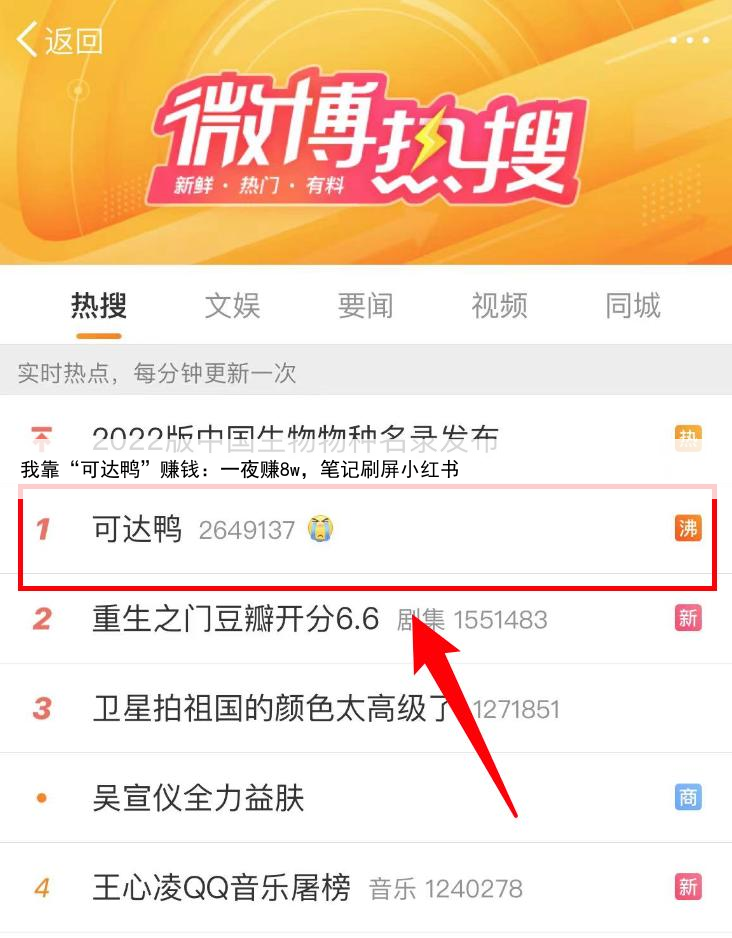Click the 新 badge beside 重生之门 topic
This screenshot has height=938, width=732.
point(688,618)
